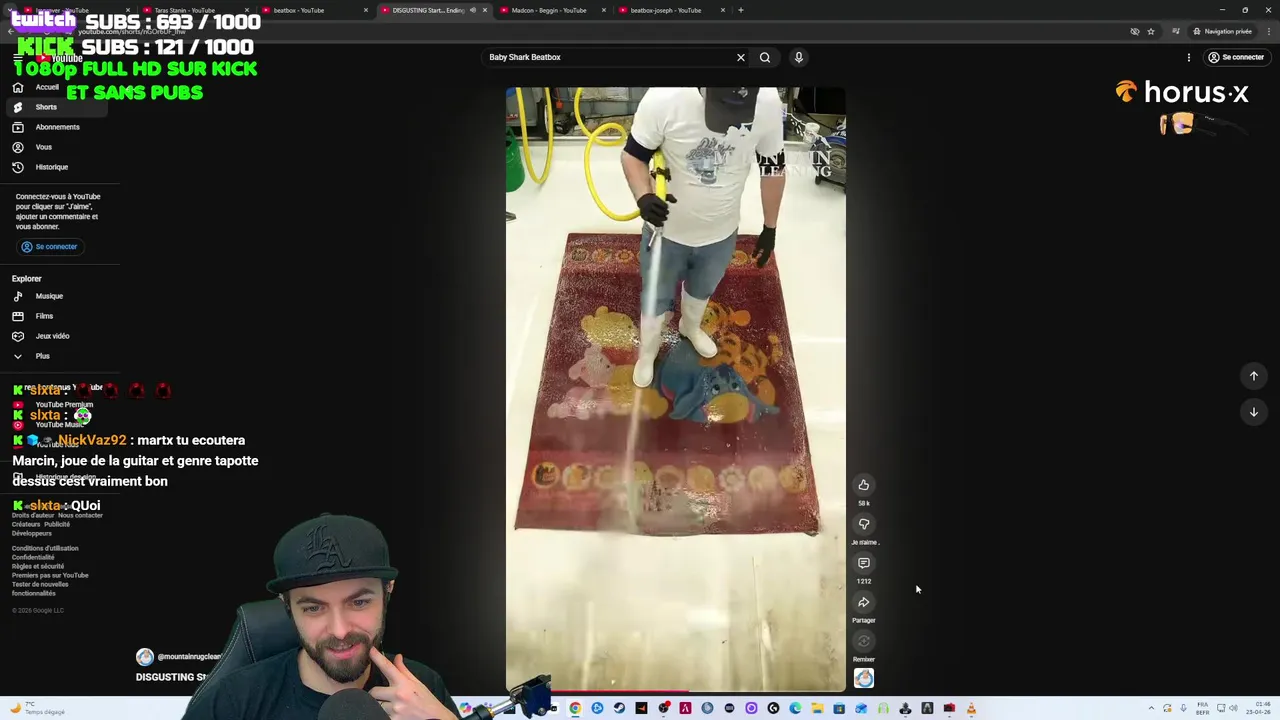The height and width of the screenshot is (720, 1280).
Task: Go to next Short with down arrow
Action: (1254, 412)
